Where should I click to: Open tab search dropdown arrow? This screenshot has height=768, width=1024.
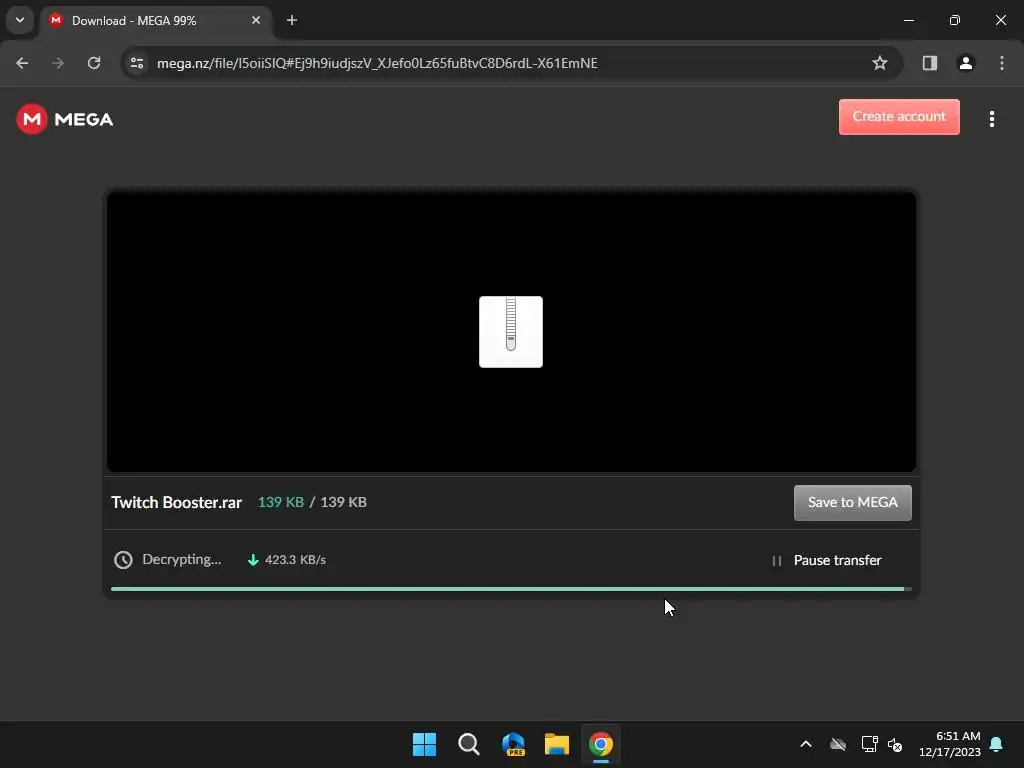20,20
